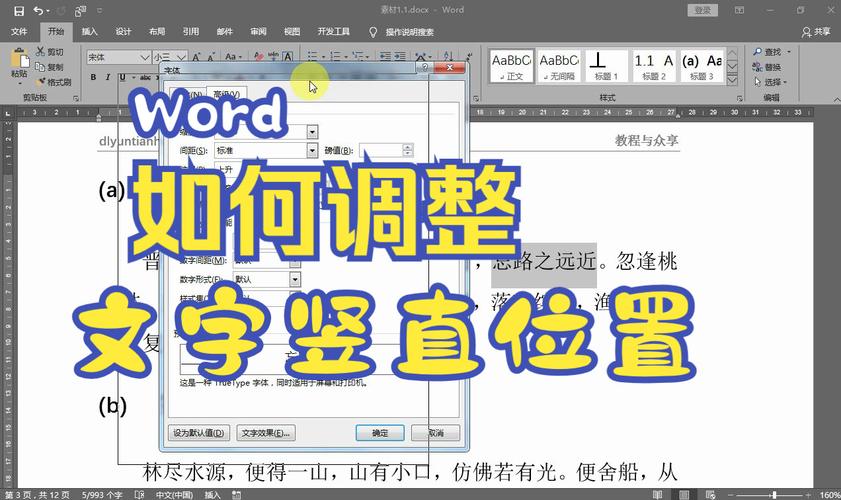The image size is (841, 500).
Task: Click 文字效果 text effects button
Action: 265,433
